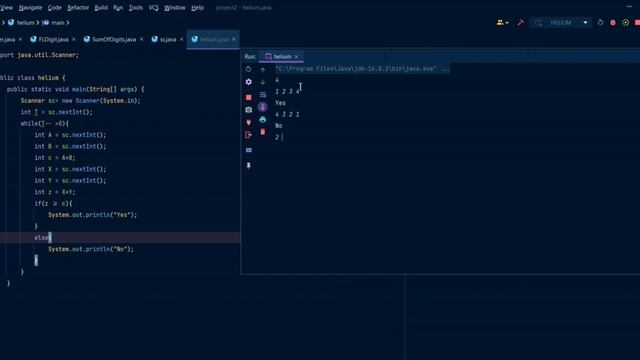The width and height of the screenshot is (640, 360).
Task: Close the ss.java tab
Action: coord(181,39)
